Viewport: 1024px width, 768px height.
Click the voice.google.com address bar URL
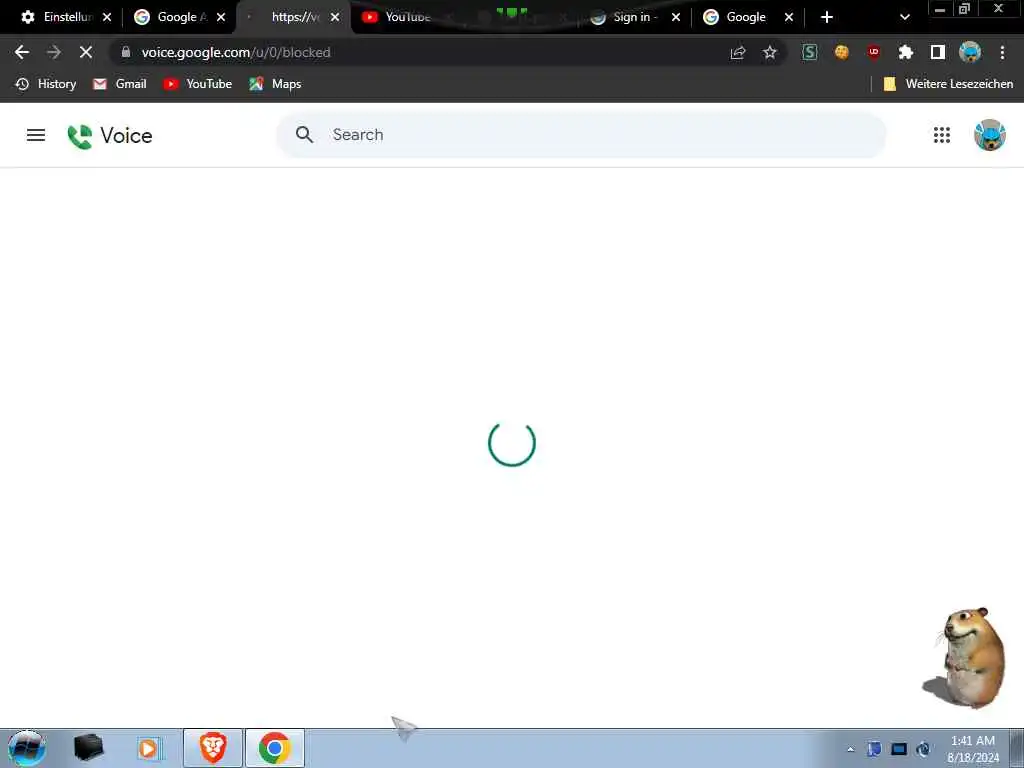coord(236,52)
